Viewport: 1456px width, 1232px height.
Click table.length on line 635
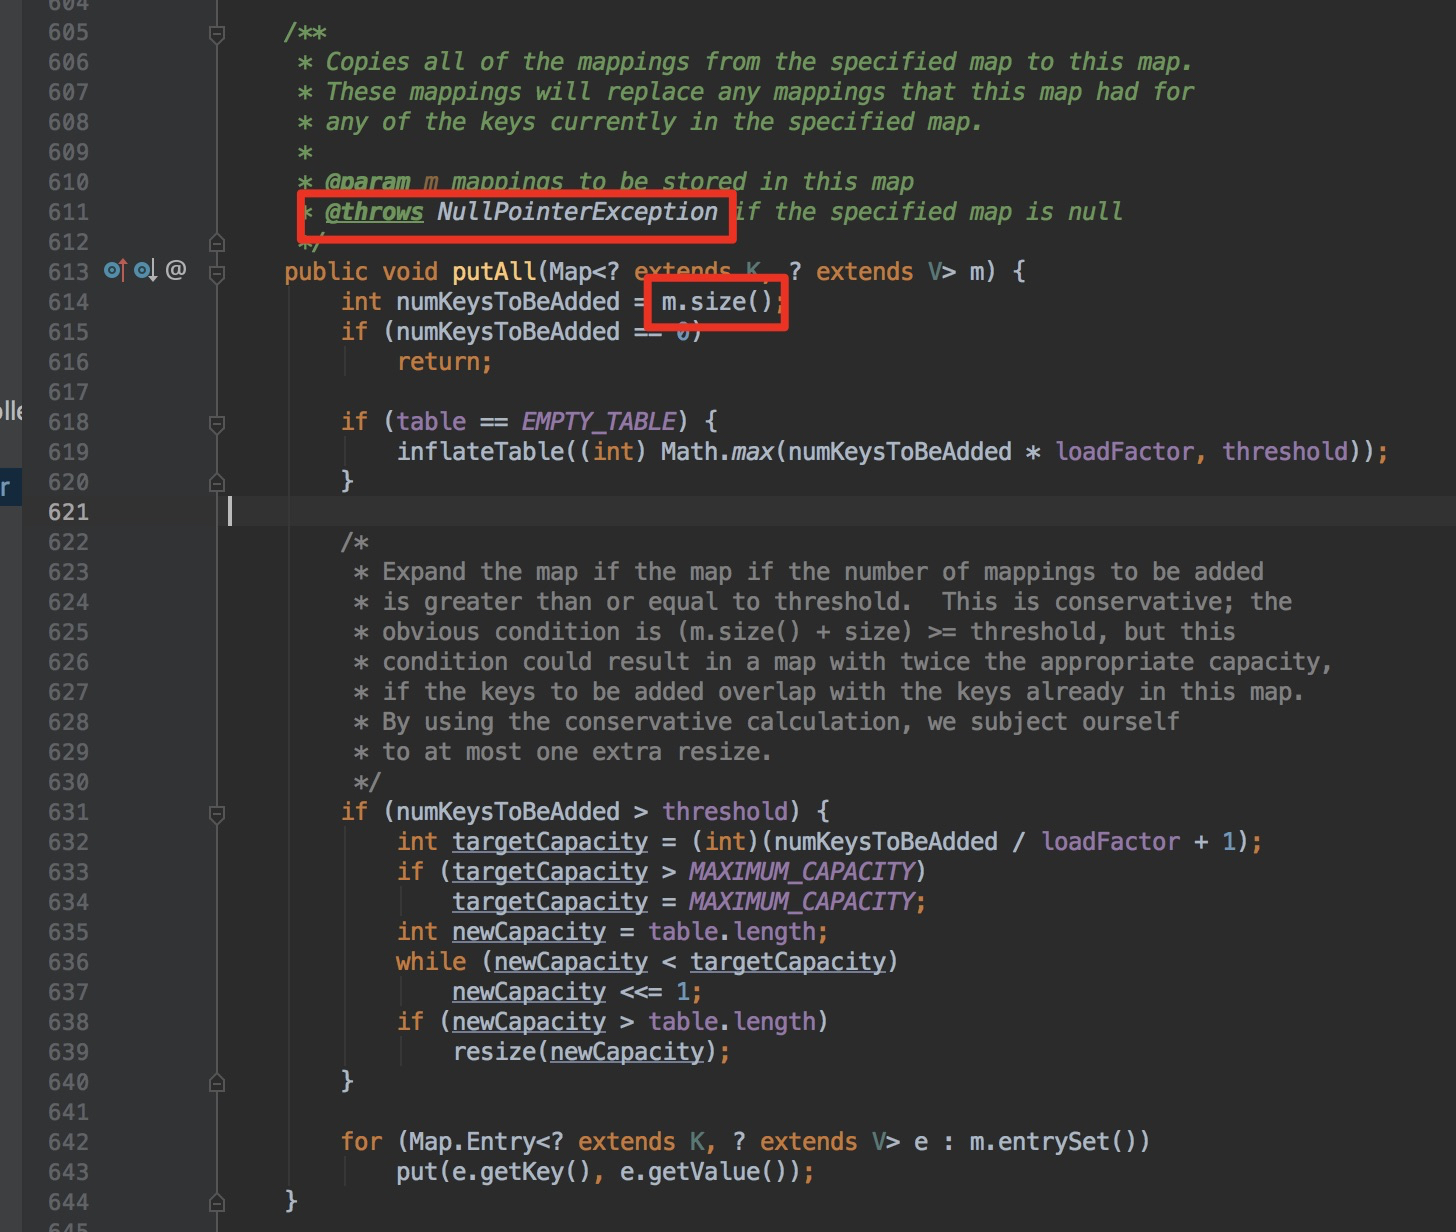(732, 932)
